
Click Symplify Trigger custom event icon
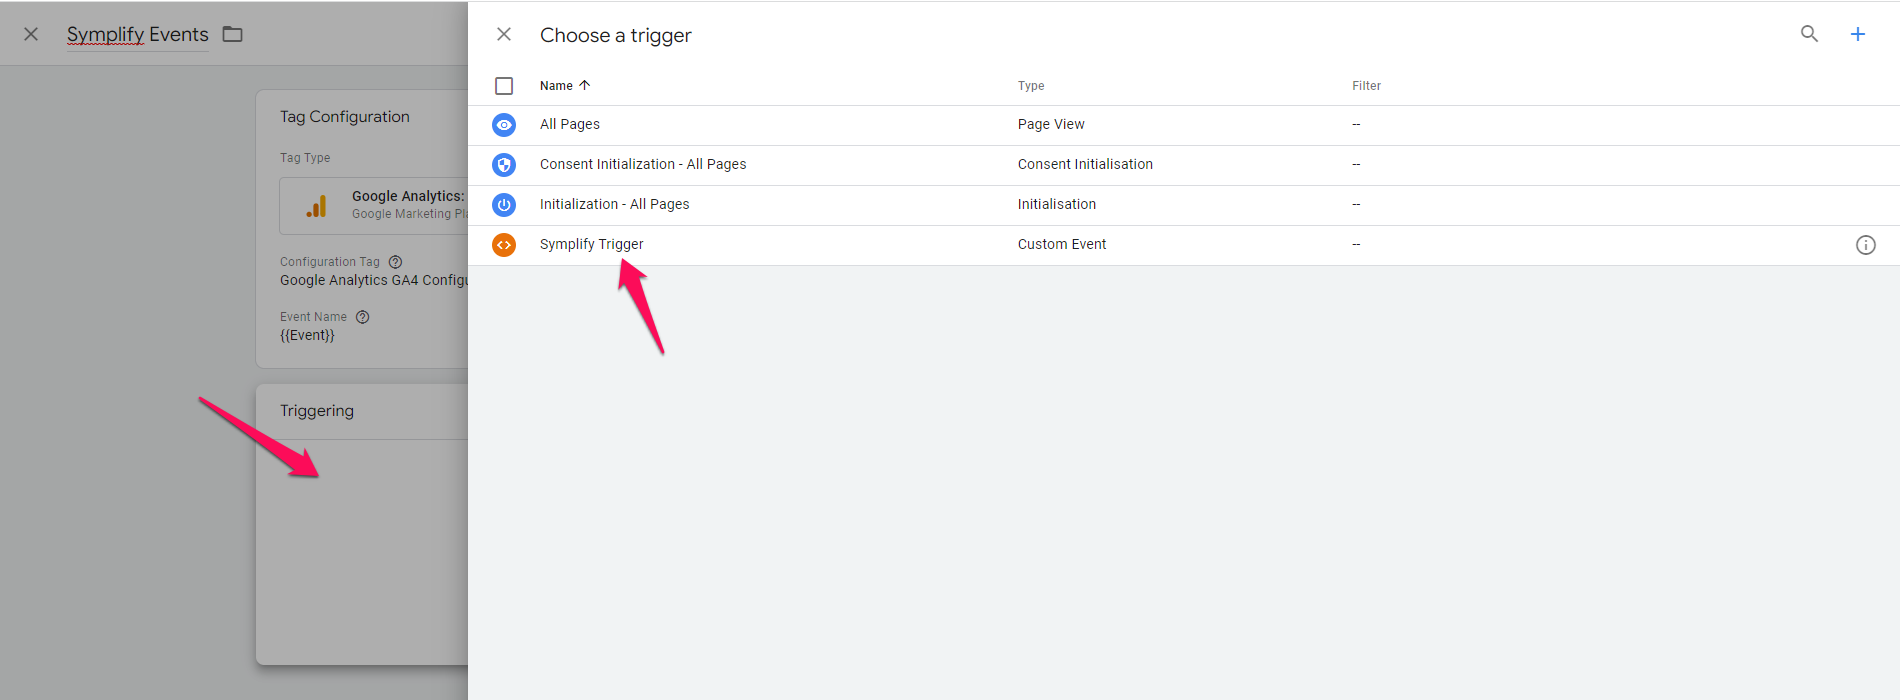click(x=504, y=245)
